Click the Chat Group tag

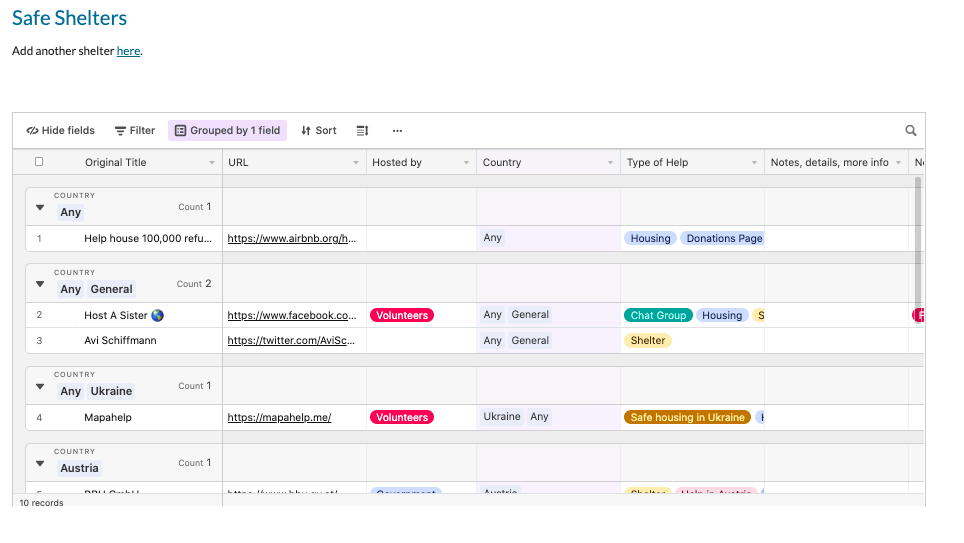point(658,315)
